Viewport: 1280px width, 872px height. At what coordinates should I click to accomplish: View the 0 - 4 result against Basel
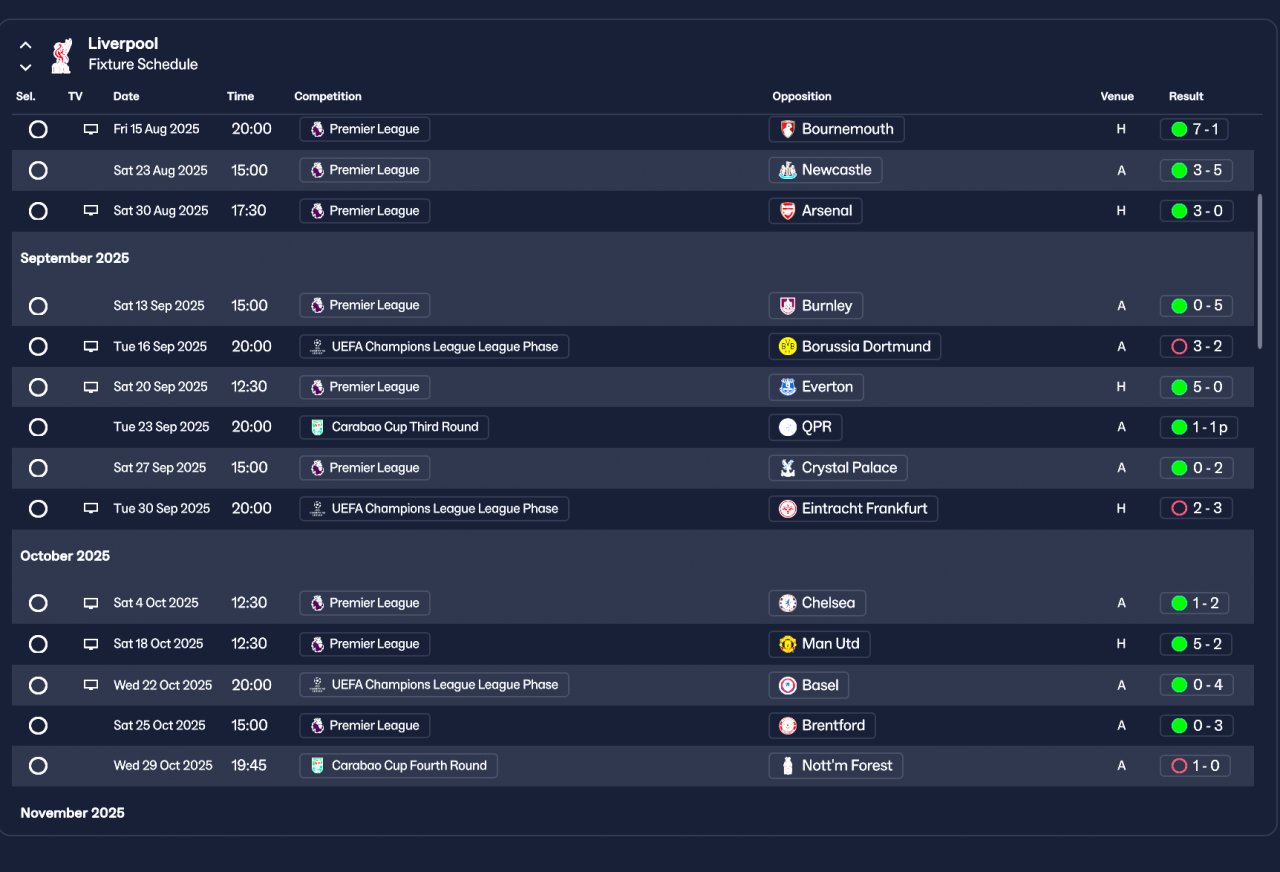tap(1196, 685)
